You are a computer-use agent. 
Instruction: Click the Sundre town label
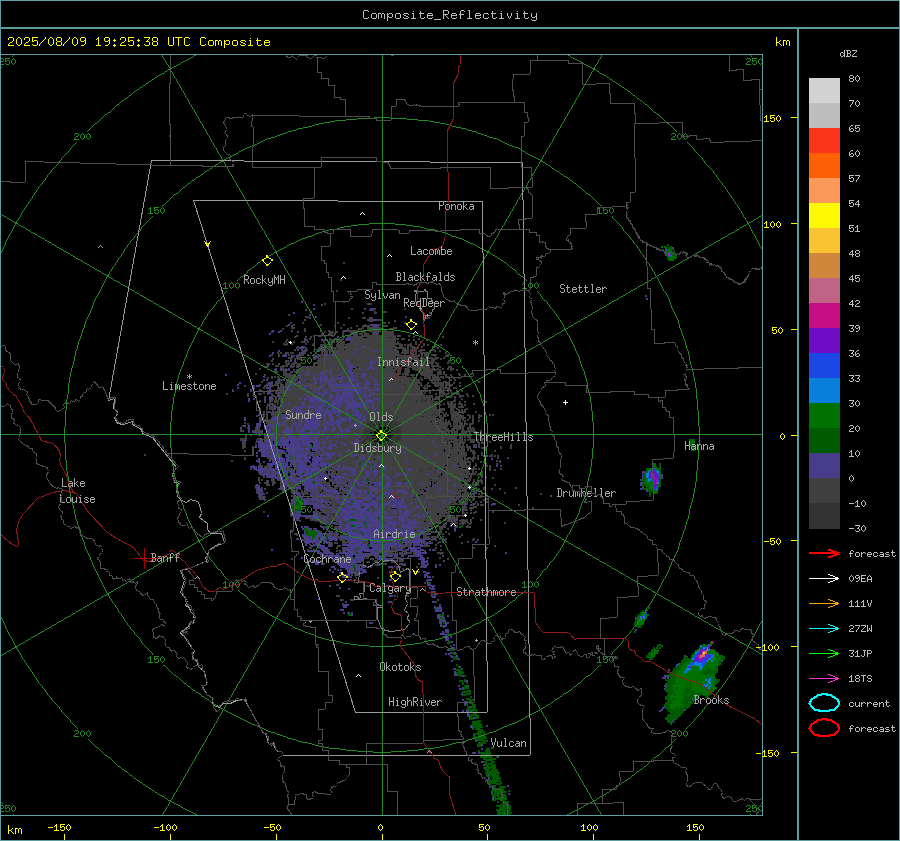tap(303, 414)
